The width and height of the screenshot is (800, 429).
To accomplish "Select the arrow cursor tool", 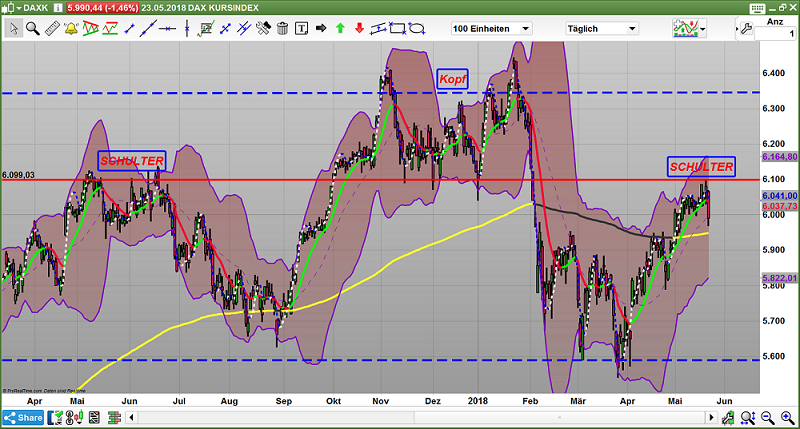I will (14, 29).
